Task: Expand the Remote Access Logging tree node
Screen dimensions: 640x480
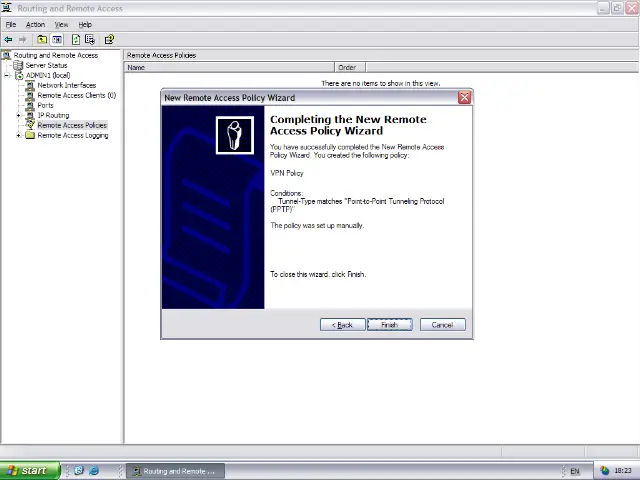Action: [x=18, y=136]
